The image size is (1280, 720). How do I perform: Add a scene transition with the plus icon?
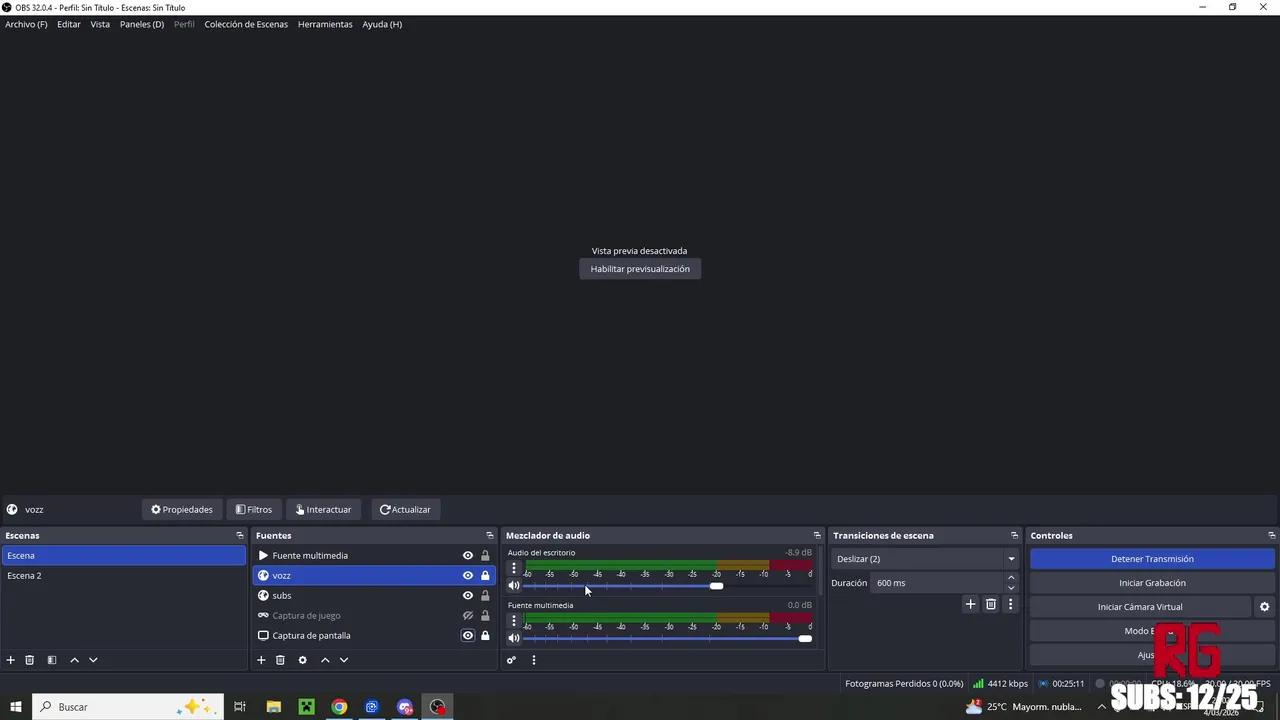pos(970,604)
